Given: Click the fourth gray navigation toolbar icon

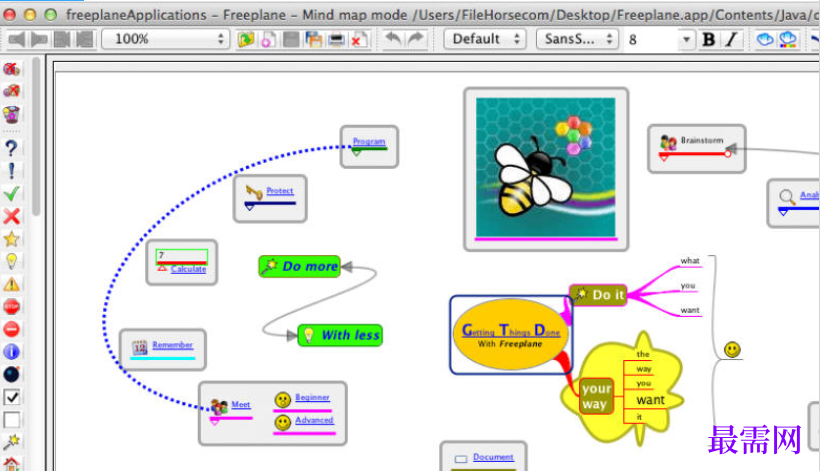Looking at the screenshot, I should click(84, 39).
